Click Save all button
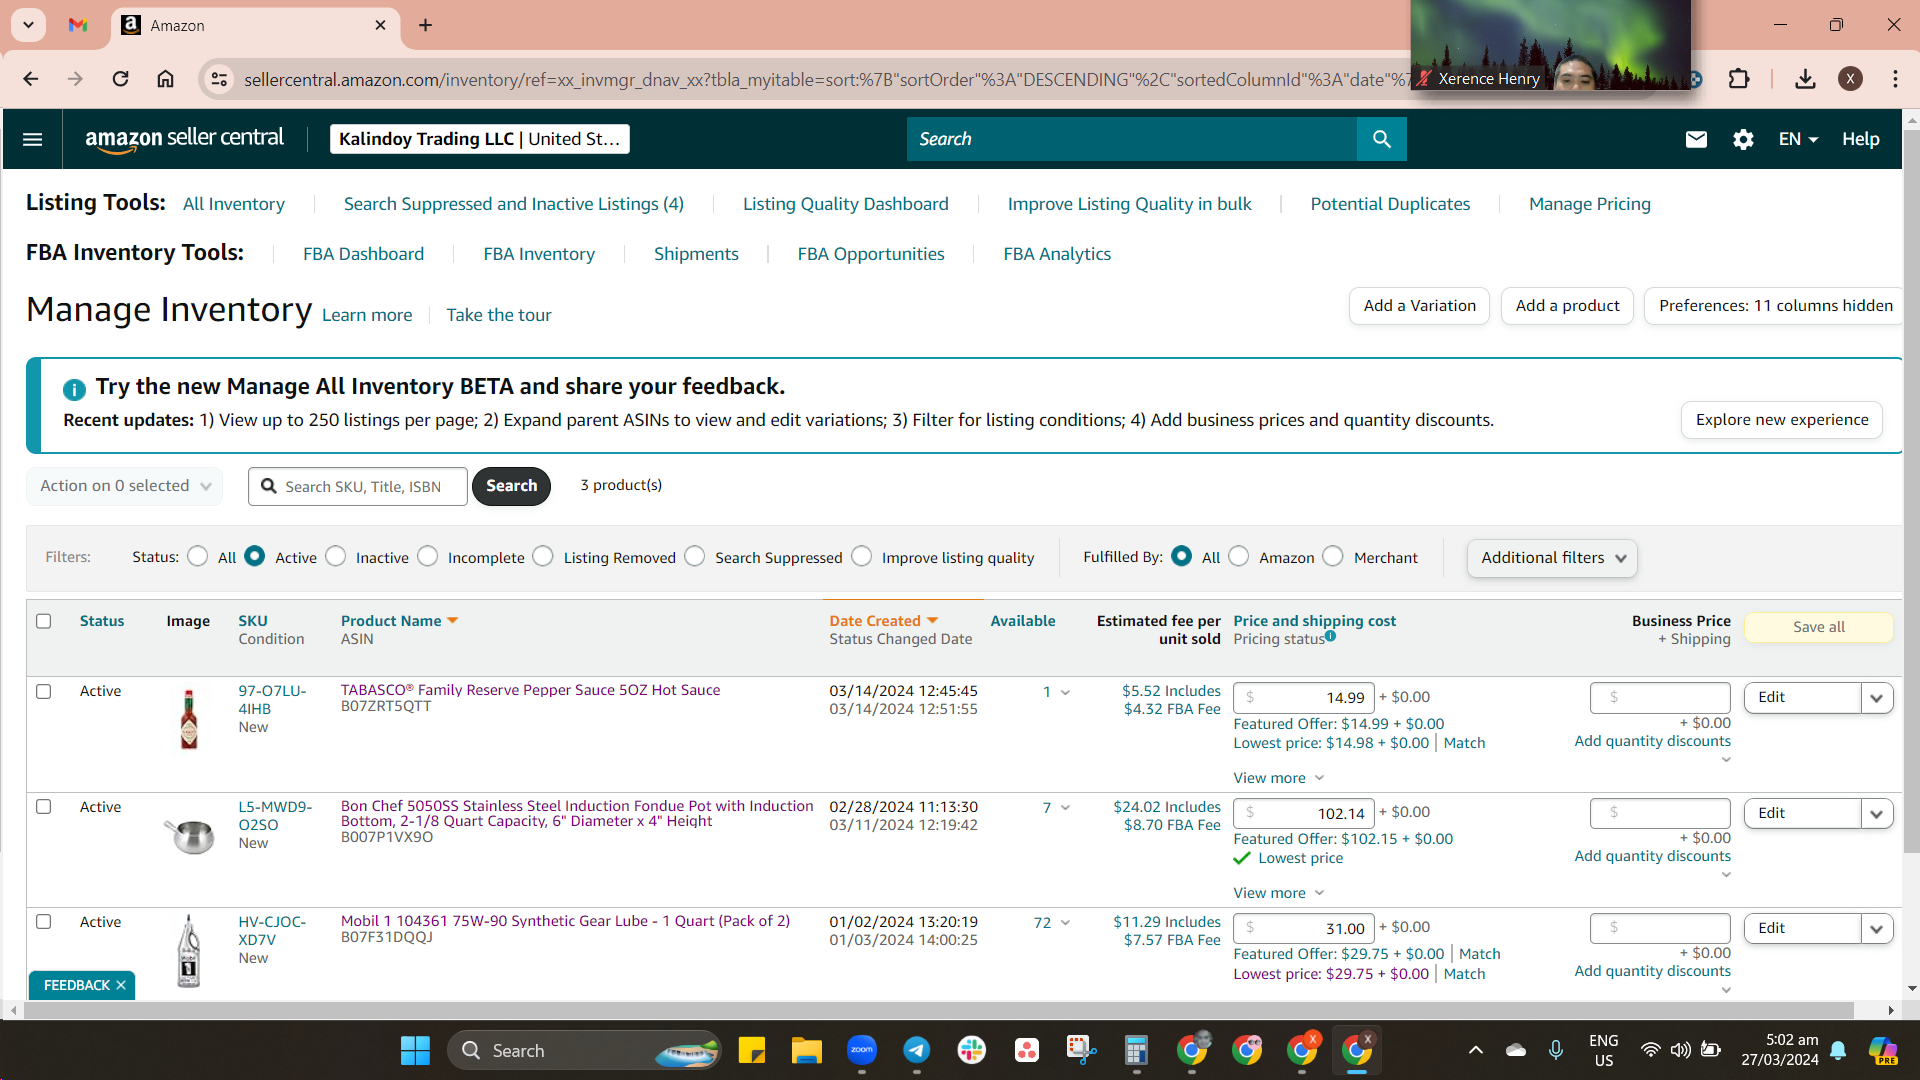Image resolution: width=1920 pixels, height=1080 pixels. 1818,627
